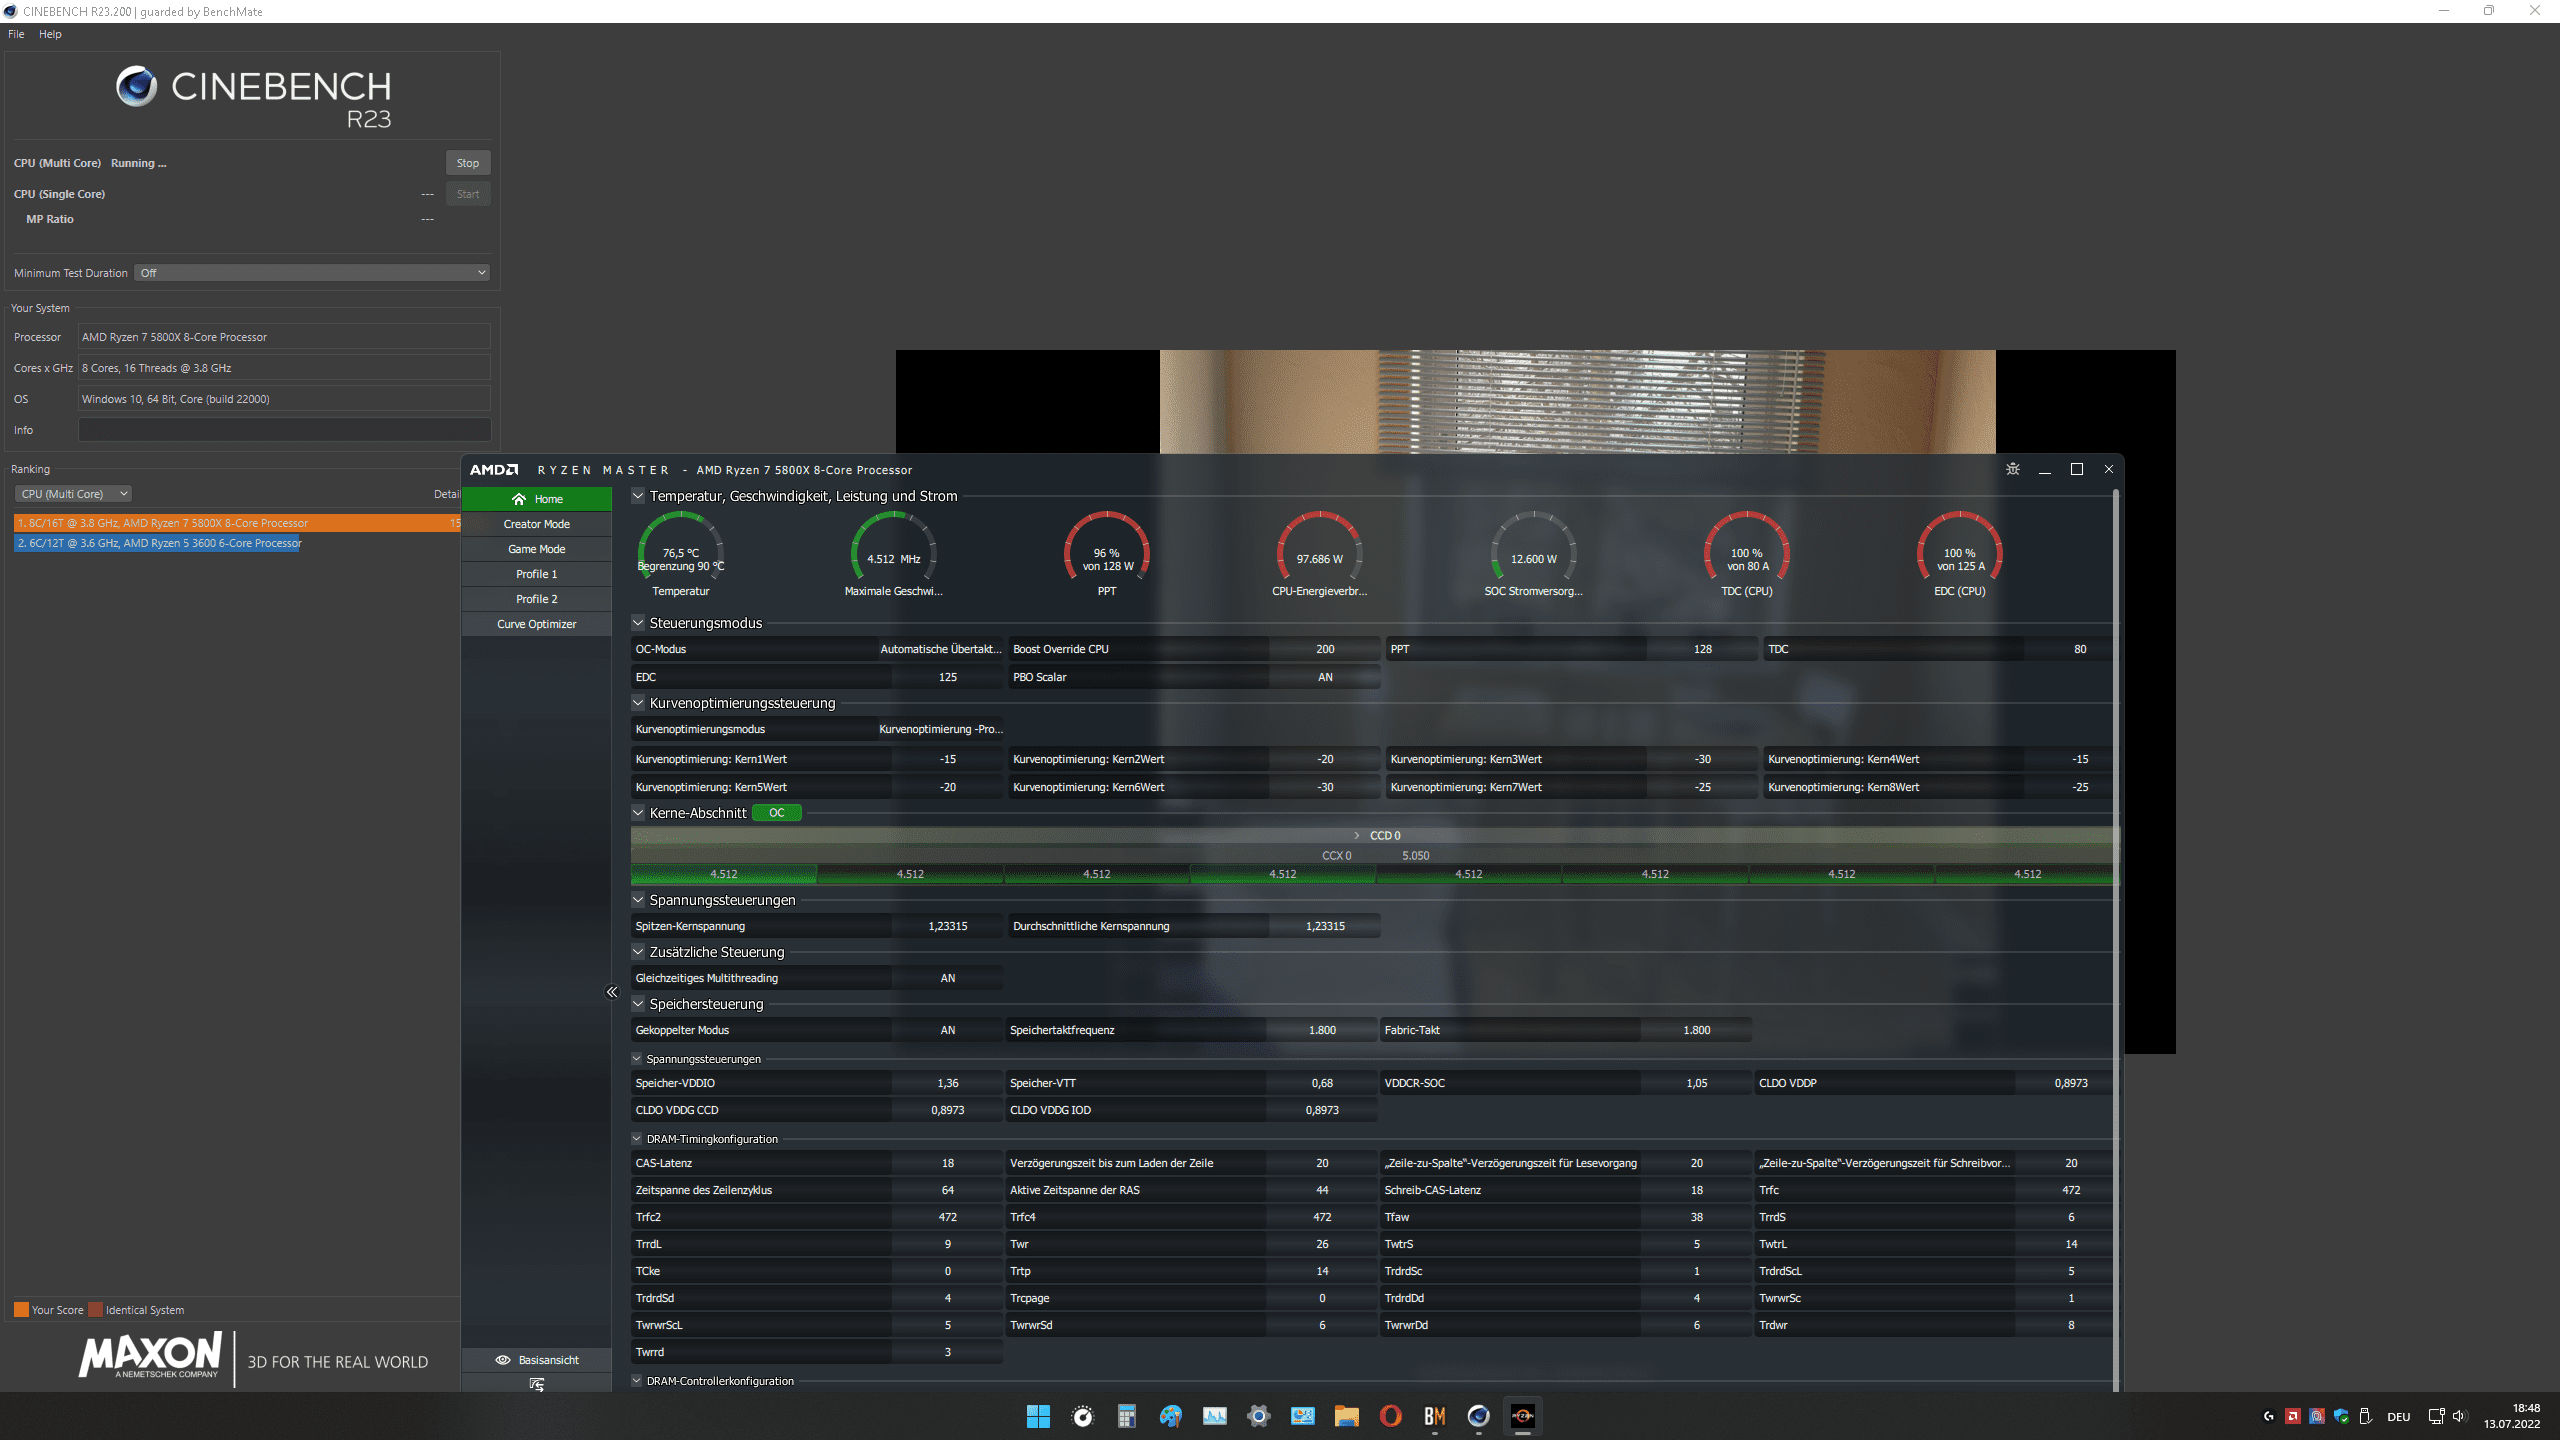Open the Windows Security shield tray icon
The height and width of the screenshot is (1440, 2560).
pos(2341,1416)
